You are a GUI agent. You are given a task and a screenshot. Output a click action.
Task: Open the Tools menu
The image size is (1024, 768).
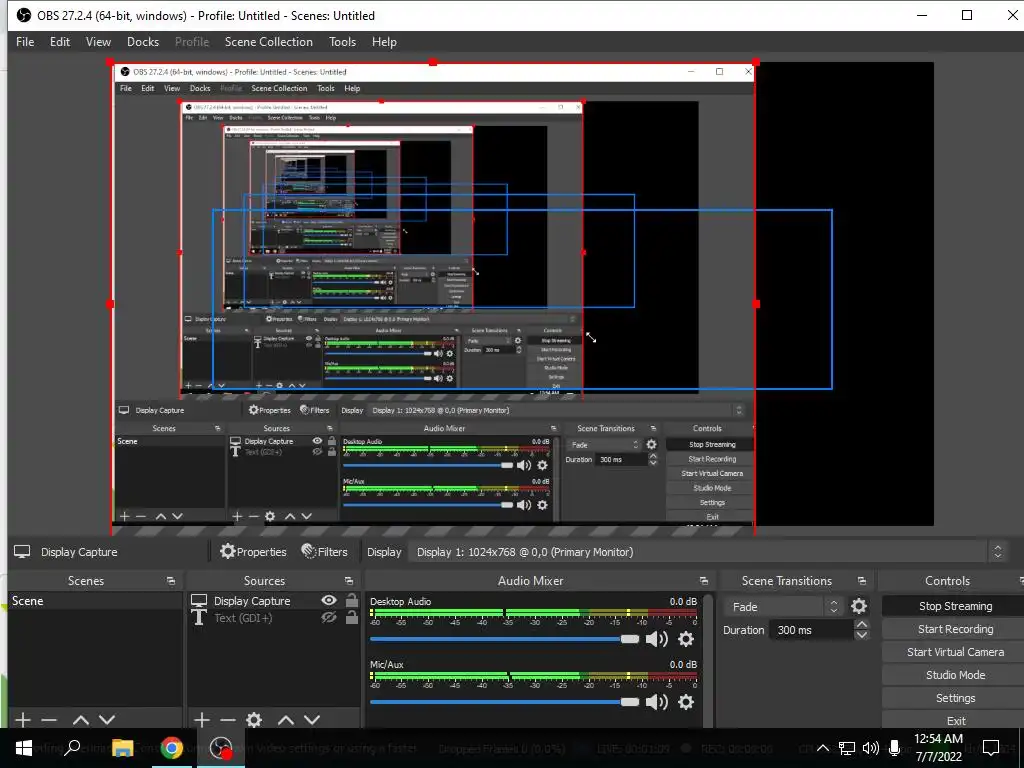[342, 42]
